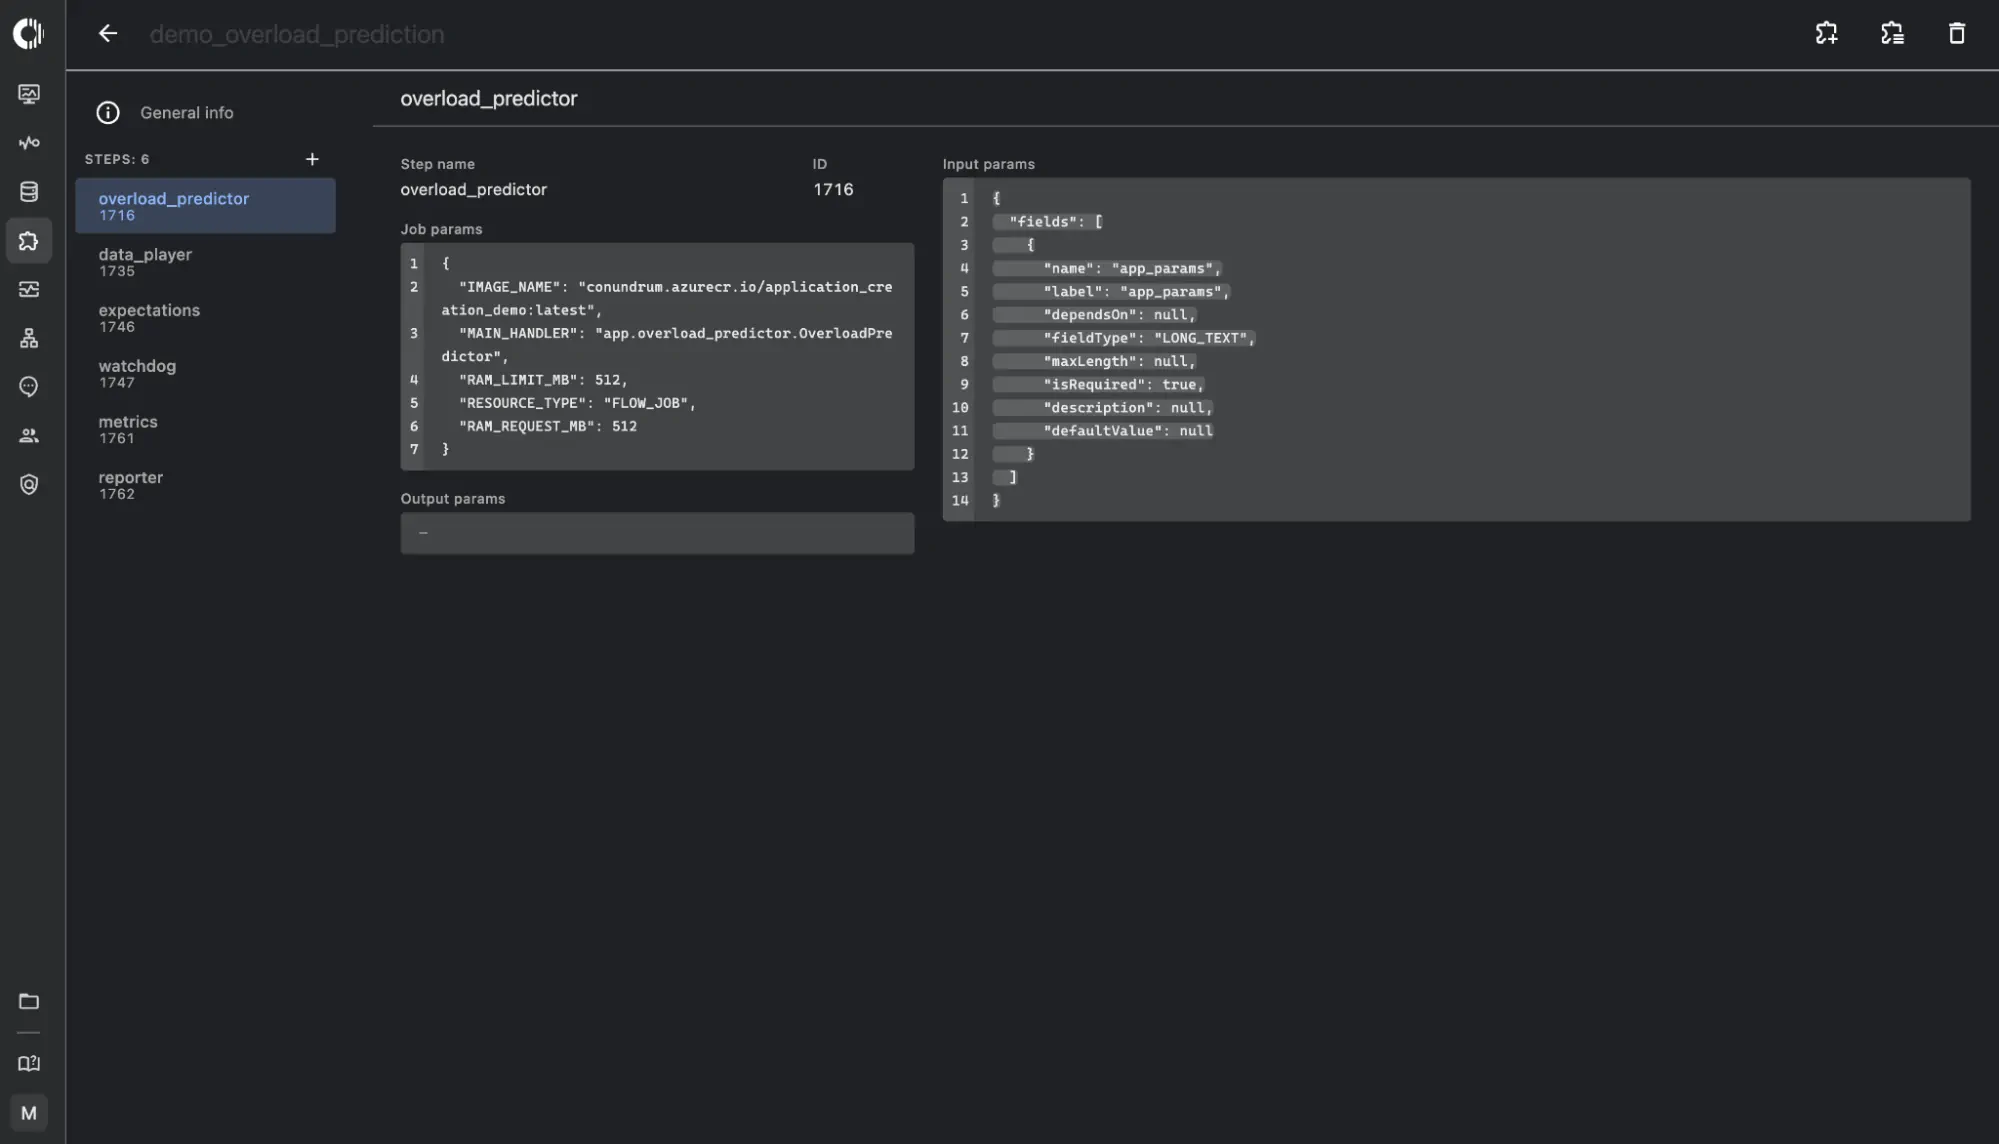Open the extension list icon in header
This screenshot has height=1144, width=1999.
click(x=1891, y=33)
